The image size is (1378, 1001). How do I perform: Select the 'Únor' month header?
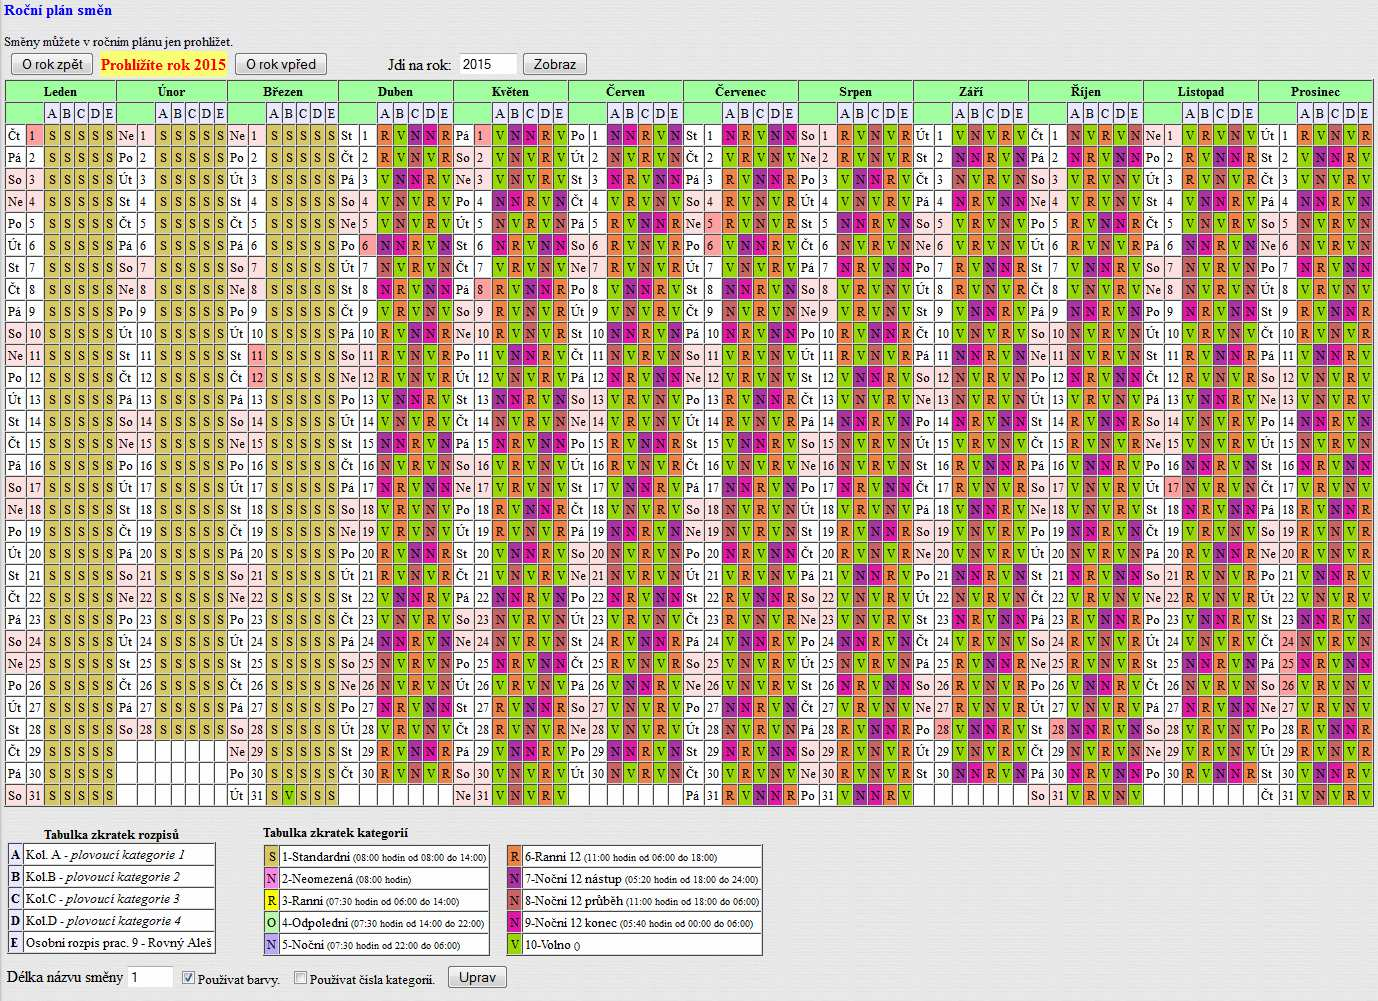pos(171,91)
